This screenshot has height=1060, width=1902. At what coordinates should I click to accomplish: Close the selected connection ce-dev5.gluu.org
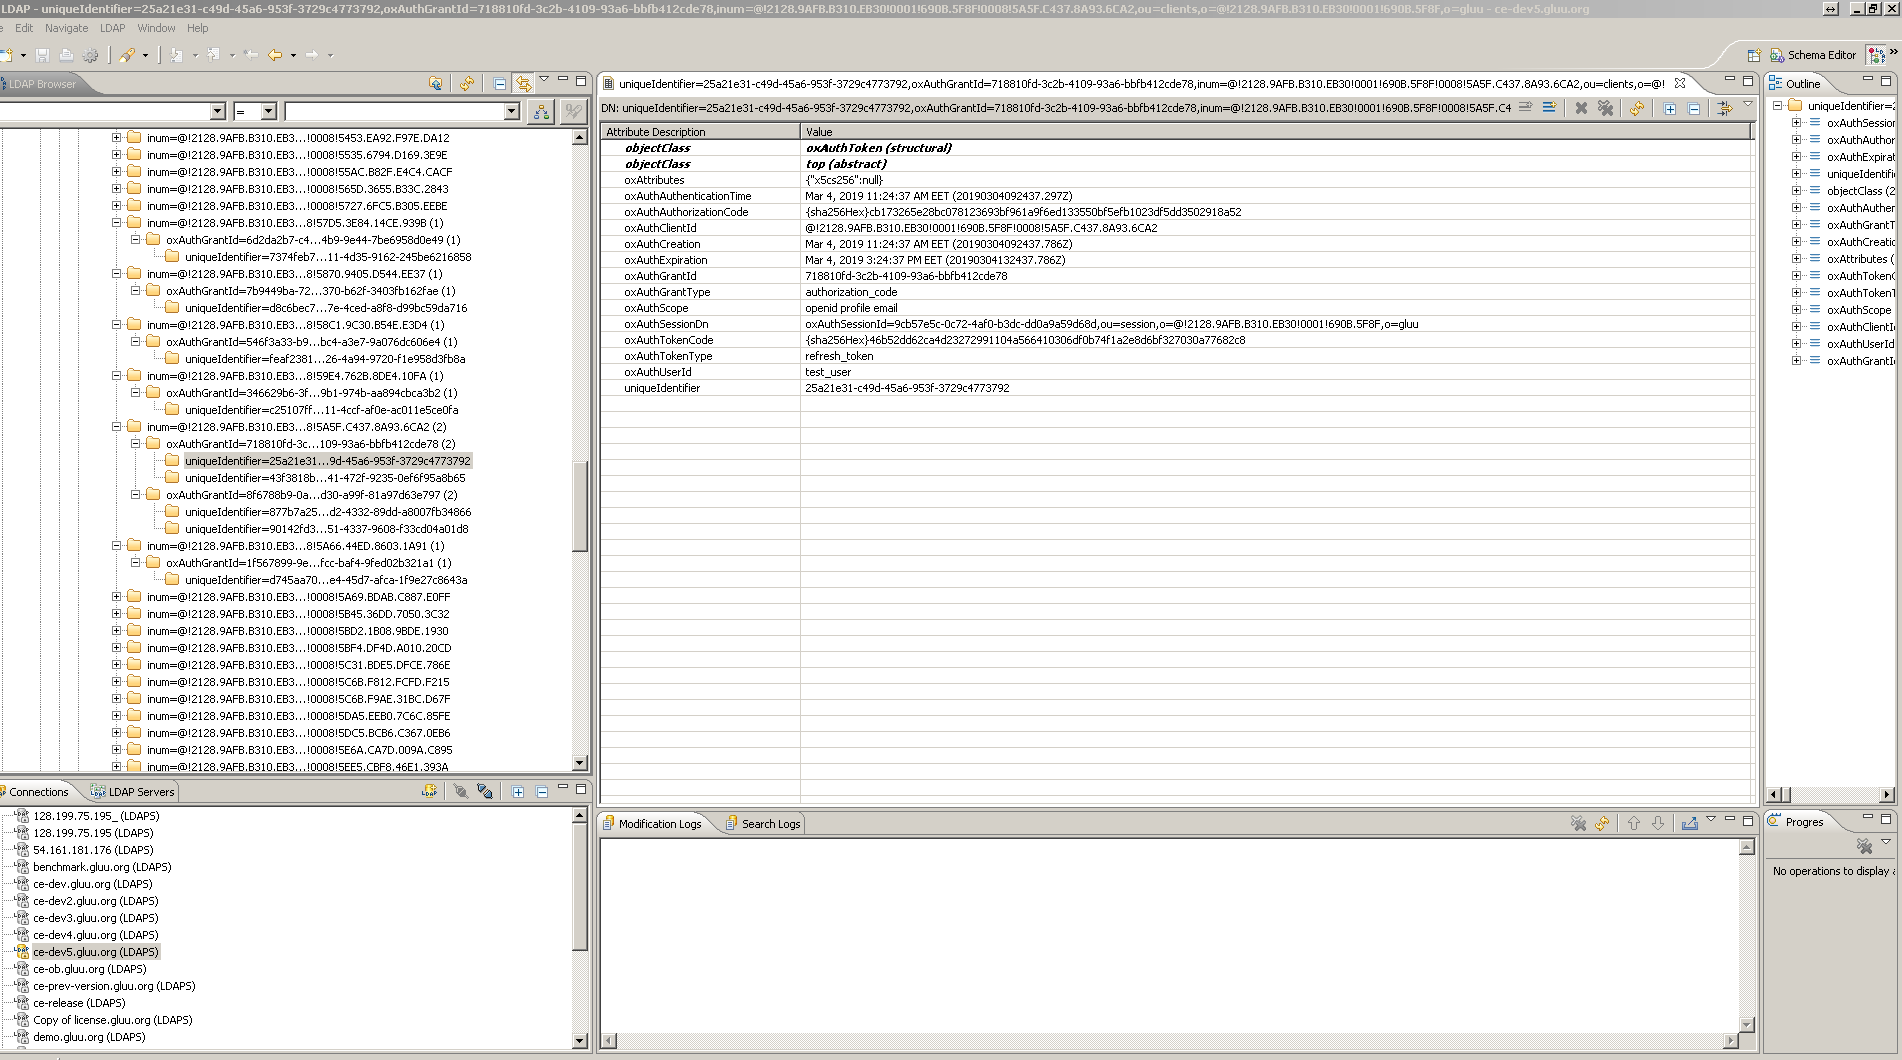[x=486, y=791]
